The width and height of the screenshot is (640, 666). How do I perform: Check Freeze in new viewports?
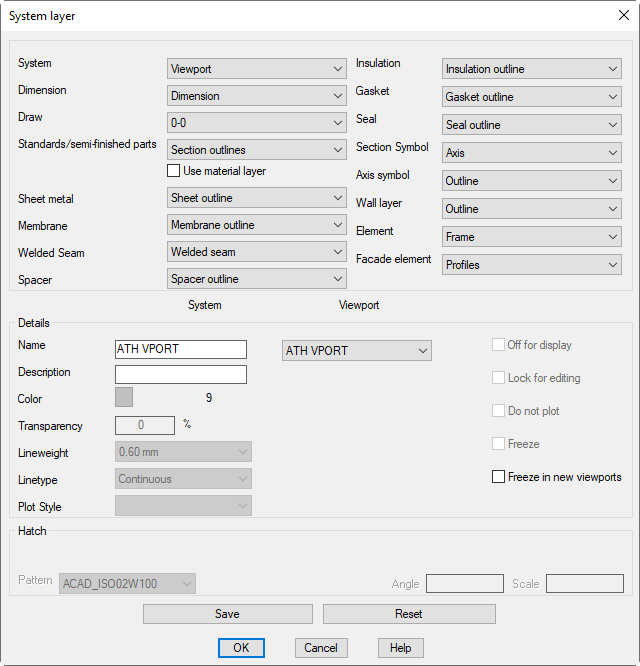[x=499, y=477]
